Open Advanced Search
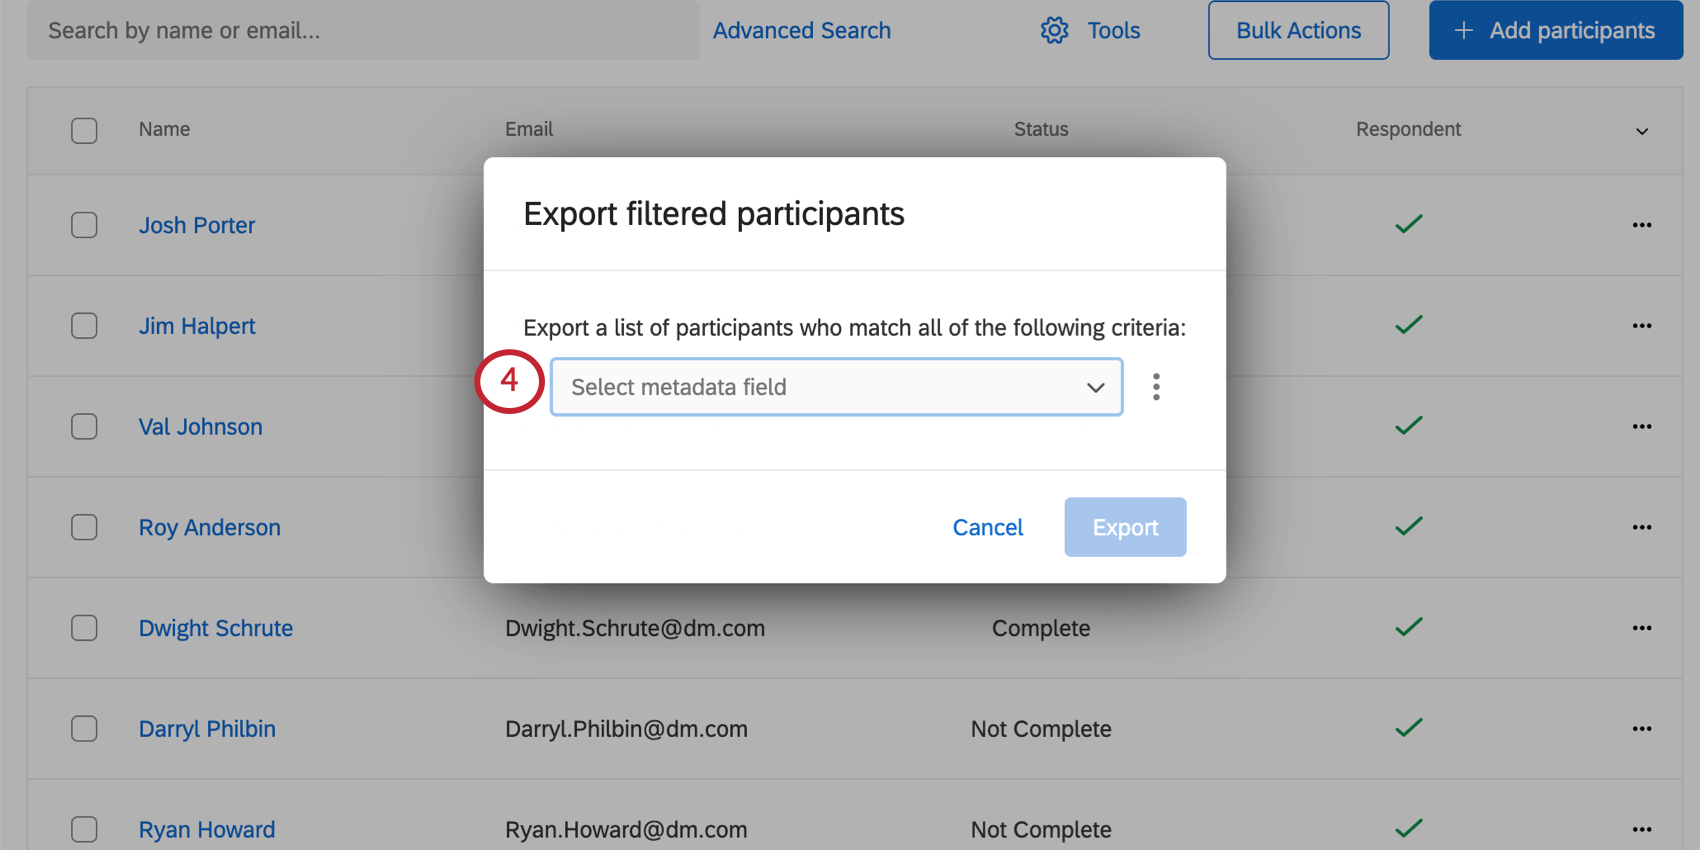The height and width of the screenshot is (850, 1700). coord(801,30)
